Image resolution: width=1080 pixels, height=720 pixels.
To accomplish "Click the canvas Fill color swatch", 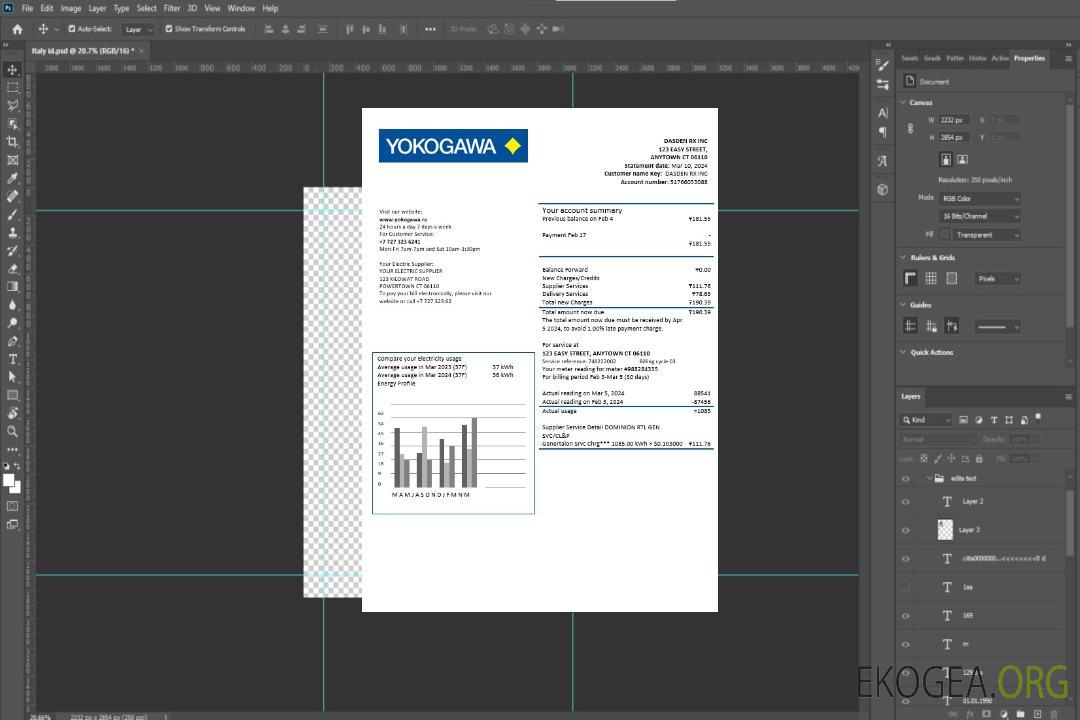I will point(945,235).
